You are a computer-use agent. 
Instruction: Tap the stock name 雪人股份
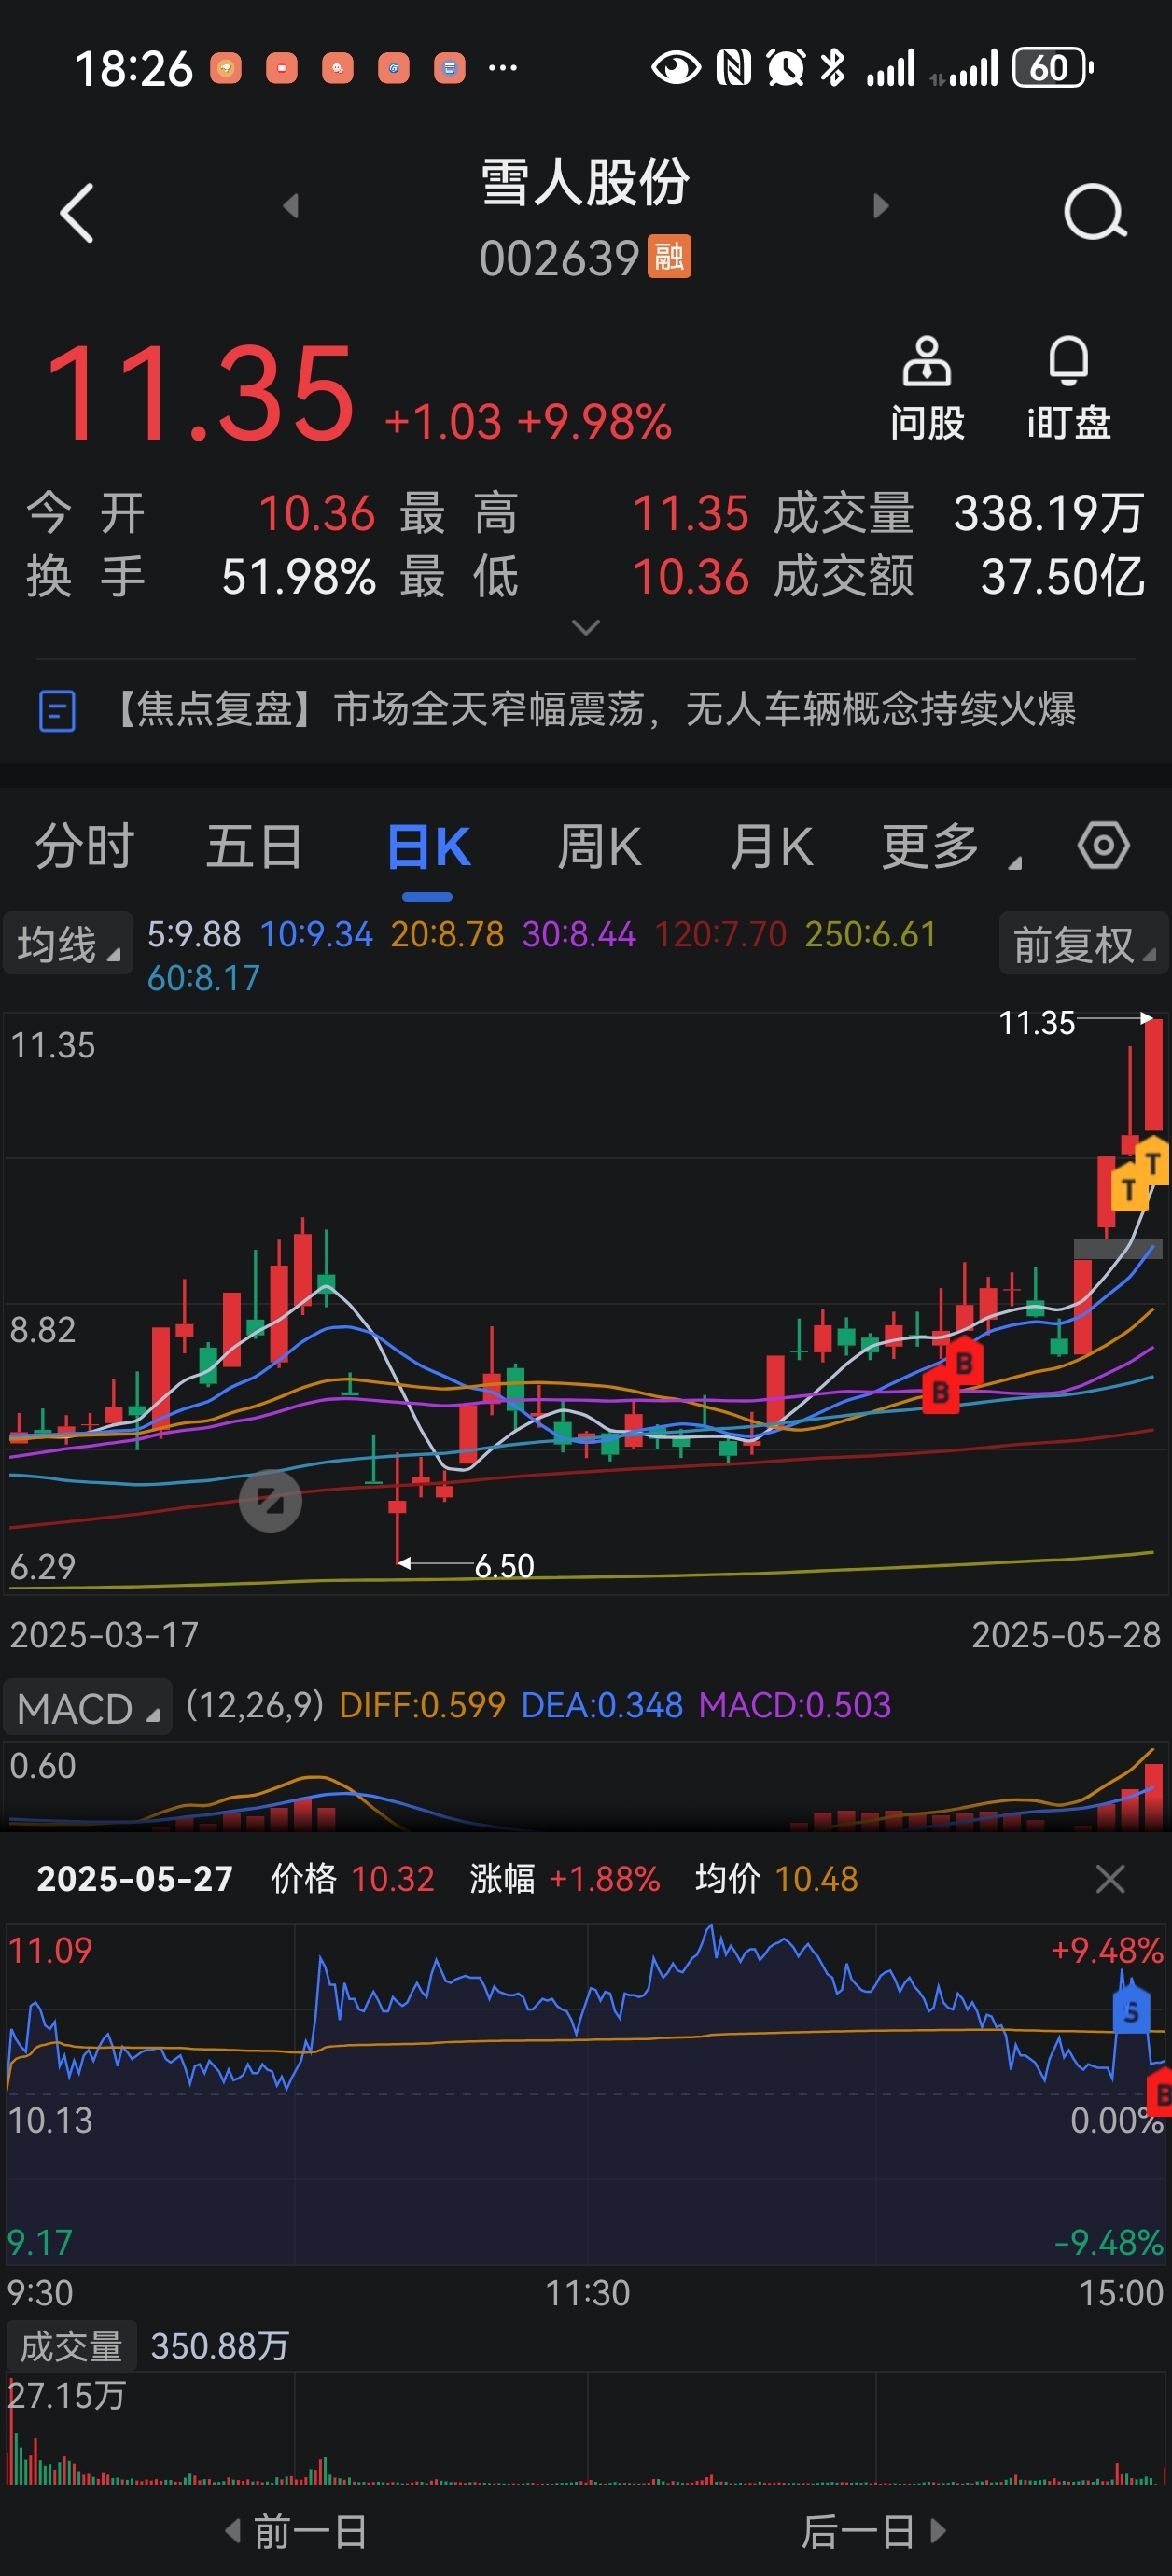pos(585,183)
